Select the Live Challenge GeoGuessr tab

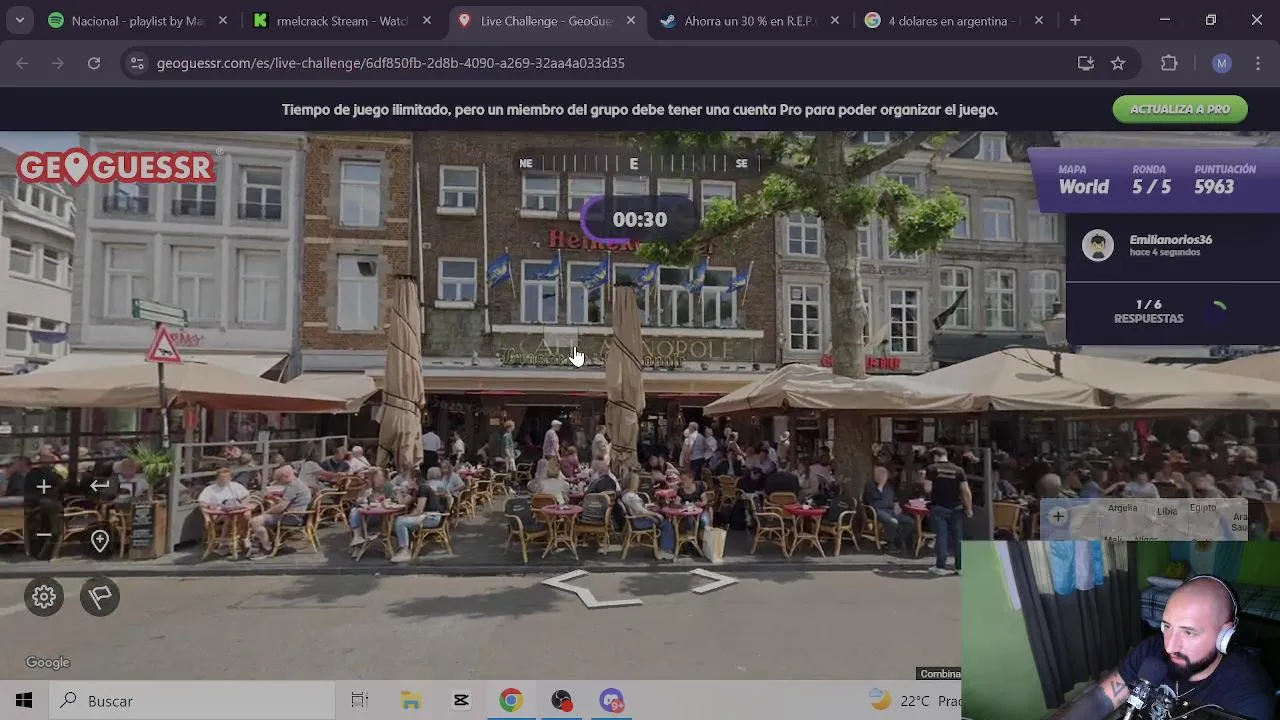[x=546, y=20]
